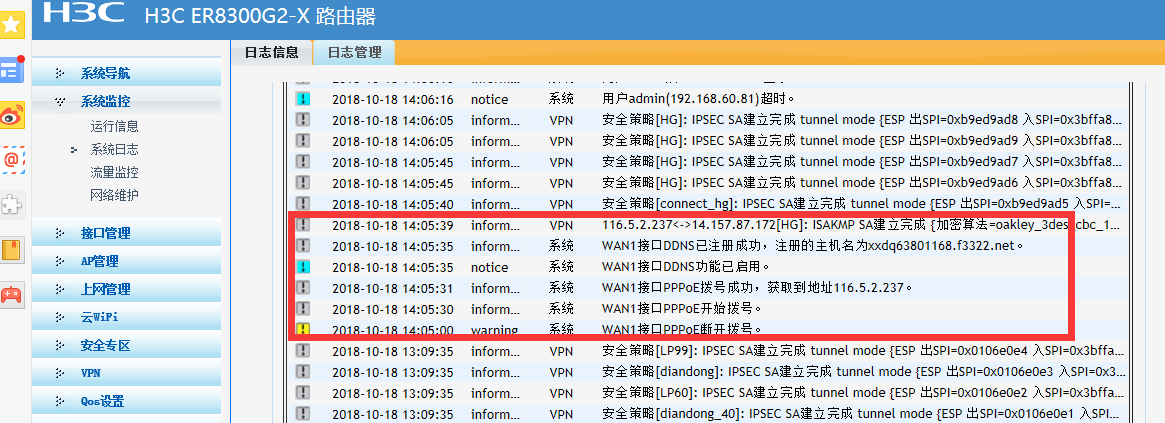
Task: Open 运行信息 submenu item
Action: [114, 126]
